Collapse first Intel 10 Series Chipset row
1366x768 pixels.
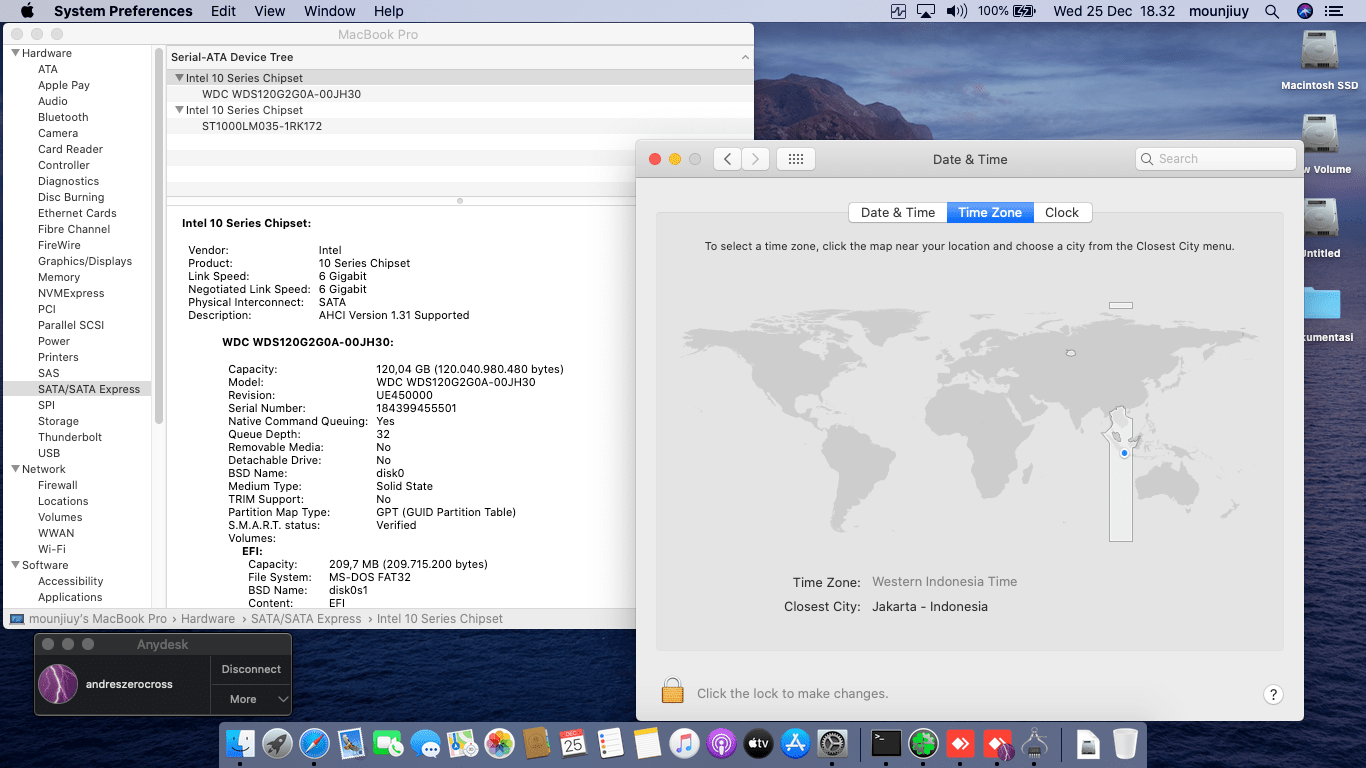[x=179, y=78]
